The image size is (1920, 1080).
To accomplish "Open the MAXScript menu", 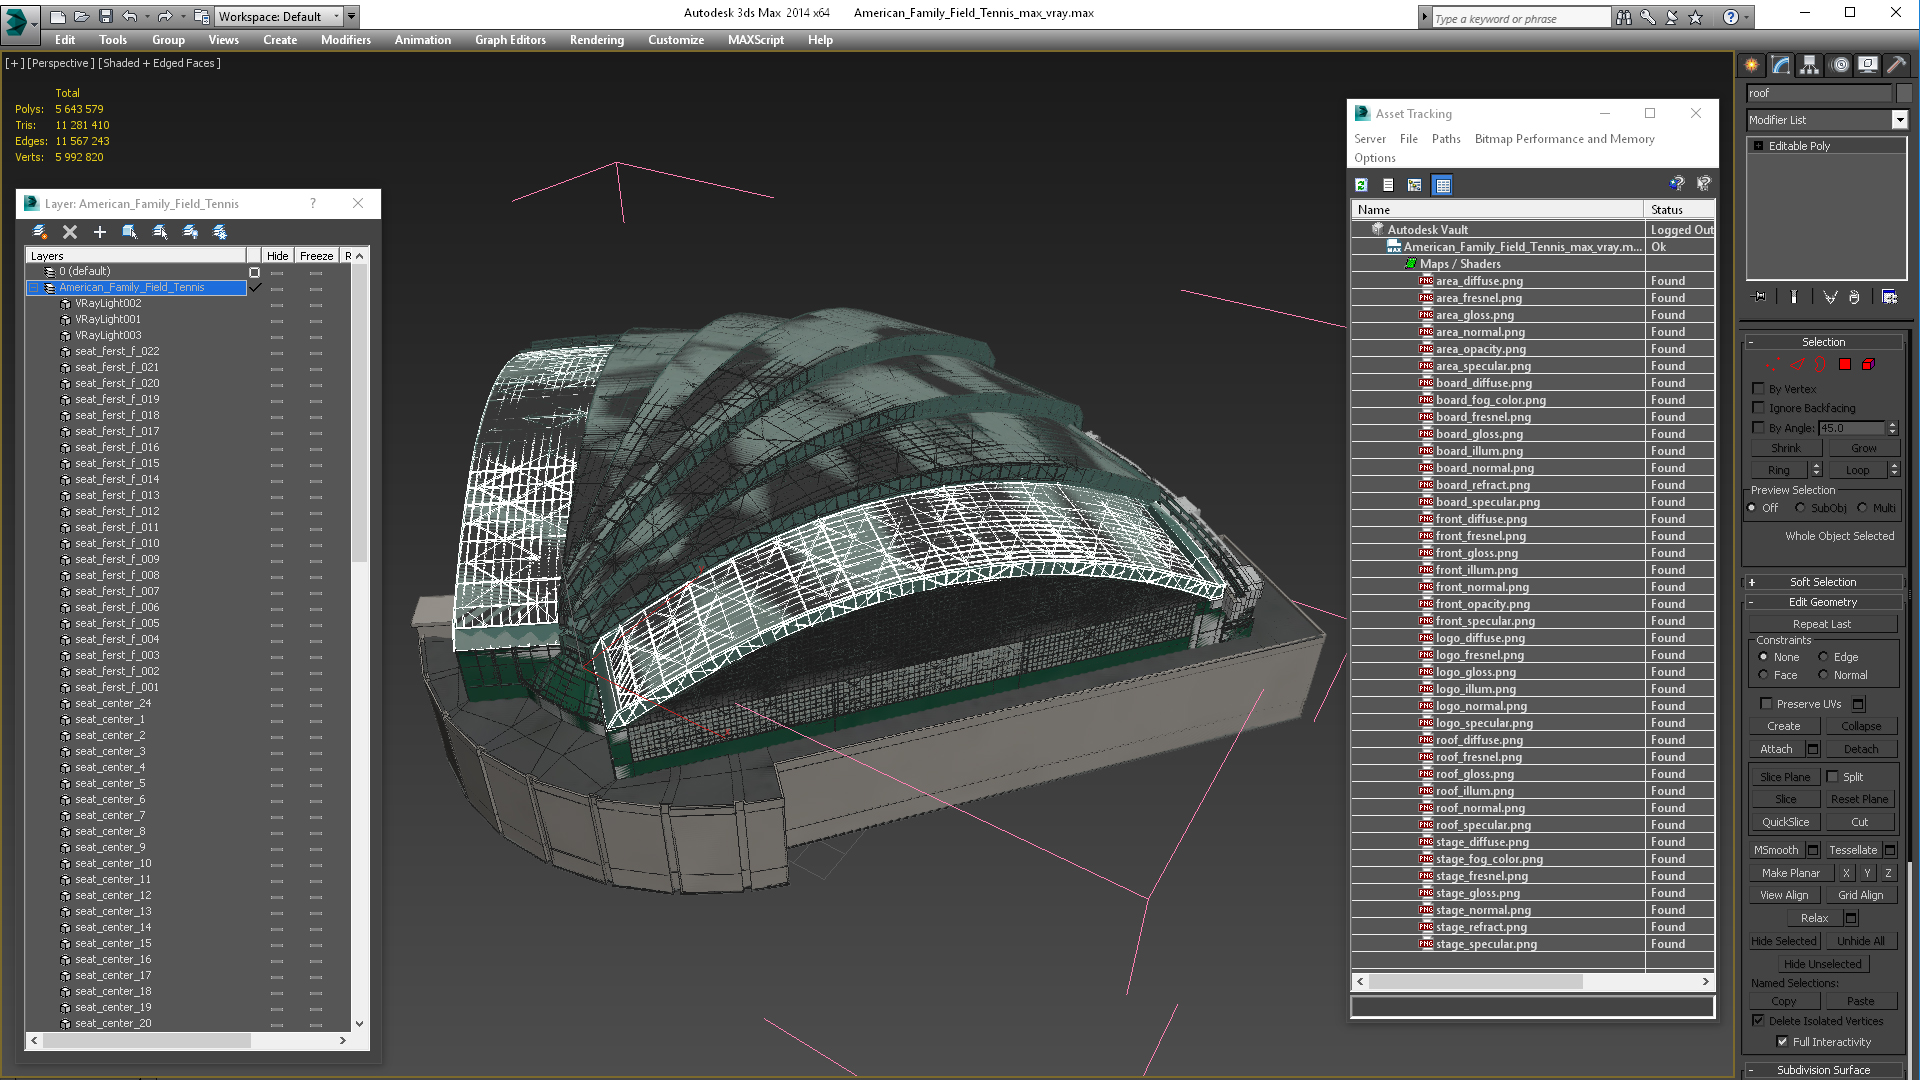I will 756,40.
